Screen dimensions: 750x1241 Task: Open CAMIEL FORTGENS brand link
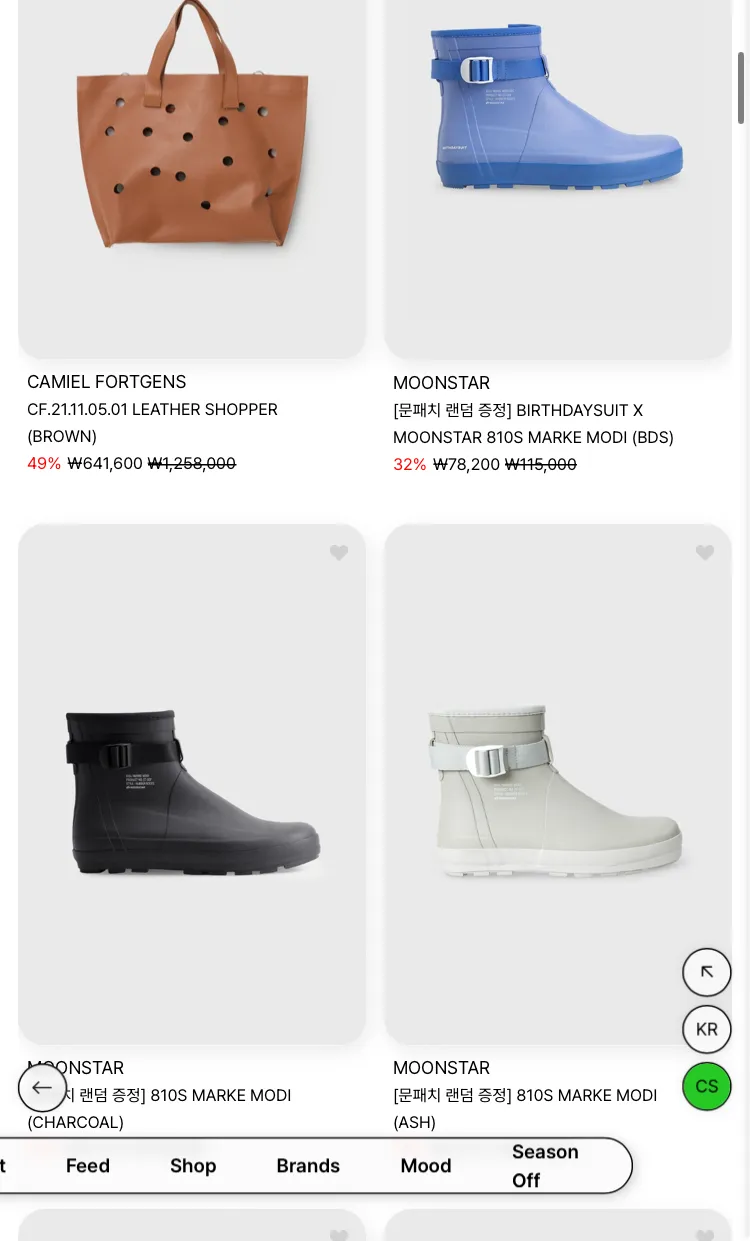(x=107, y=382)
